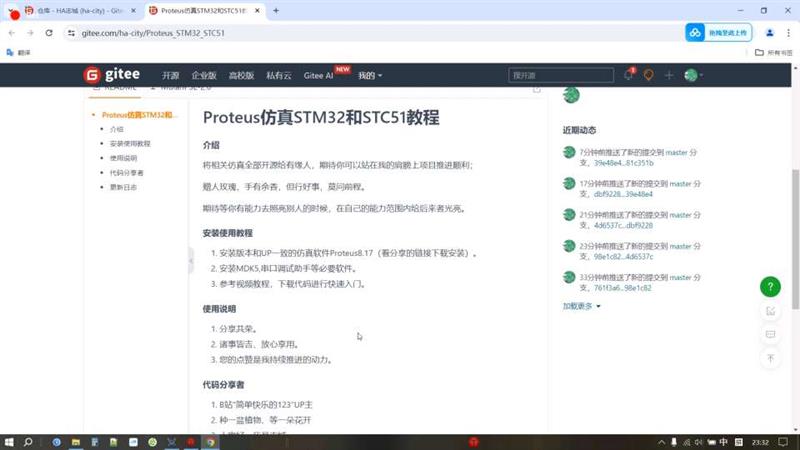Jump to 更新日志 in the outline
Image resolution: width=800 pixels, height=450 pixels.
123,187
